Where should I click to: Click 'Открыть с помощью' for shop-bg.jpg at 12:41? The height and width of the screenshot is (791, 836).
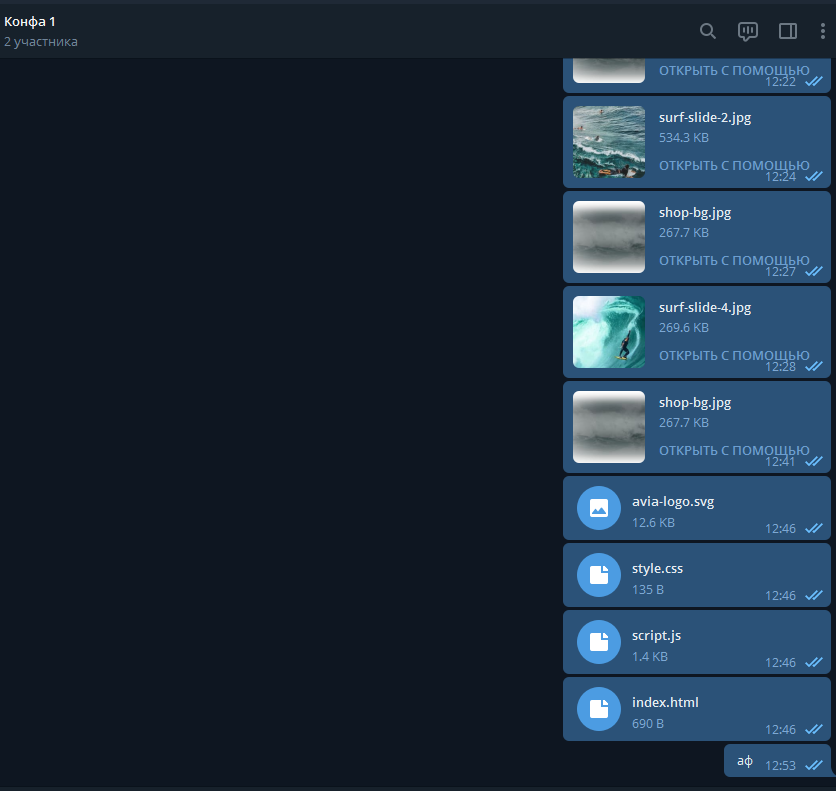(x=734, y=450)
